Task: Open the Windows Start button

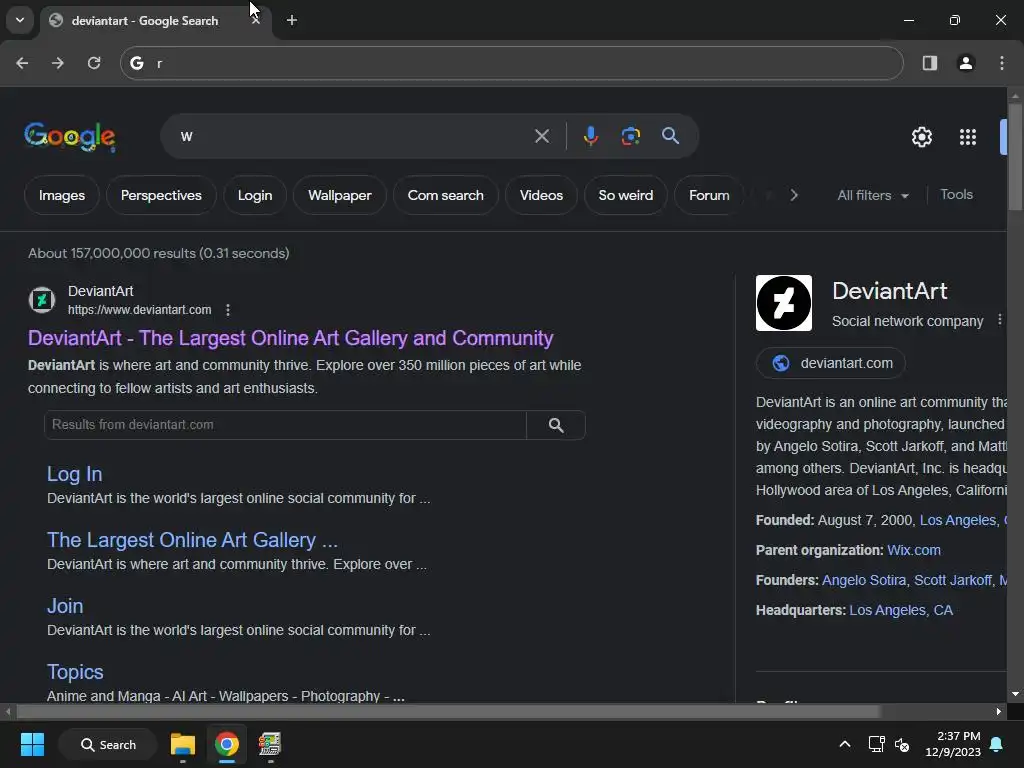Action: (32, 744)
